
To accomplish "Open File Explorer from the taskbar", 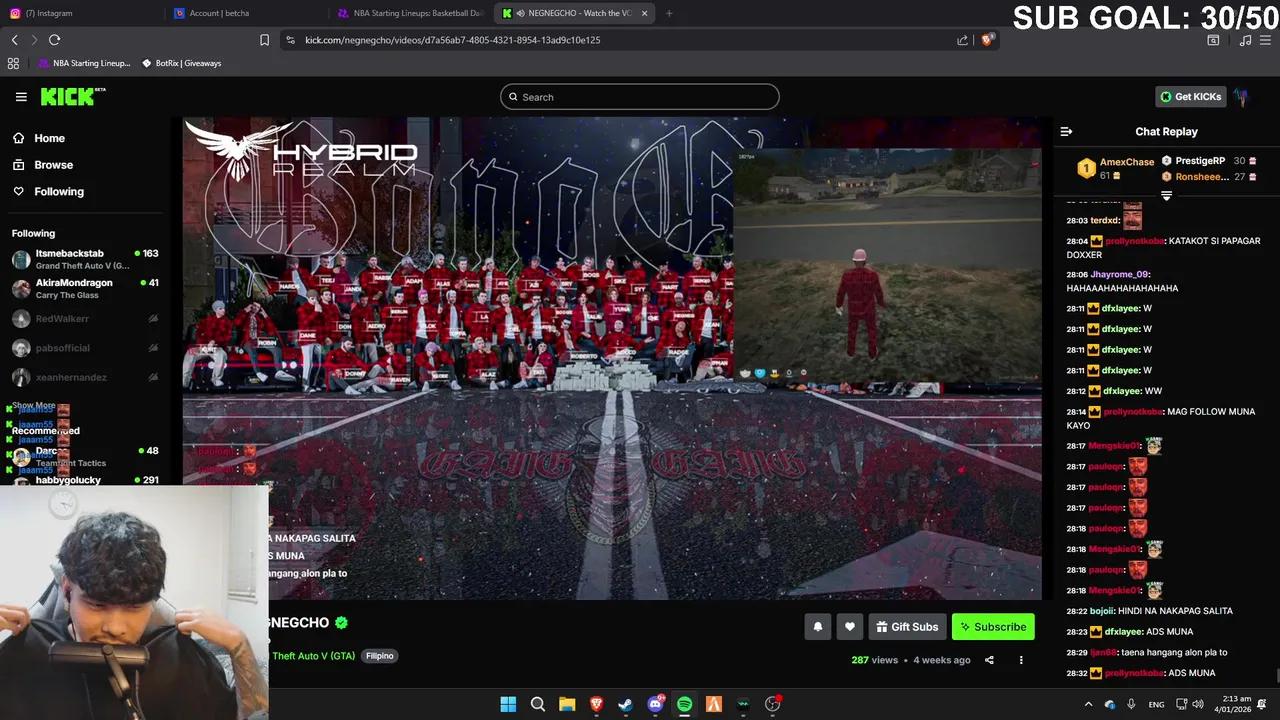I will (567, 704).
